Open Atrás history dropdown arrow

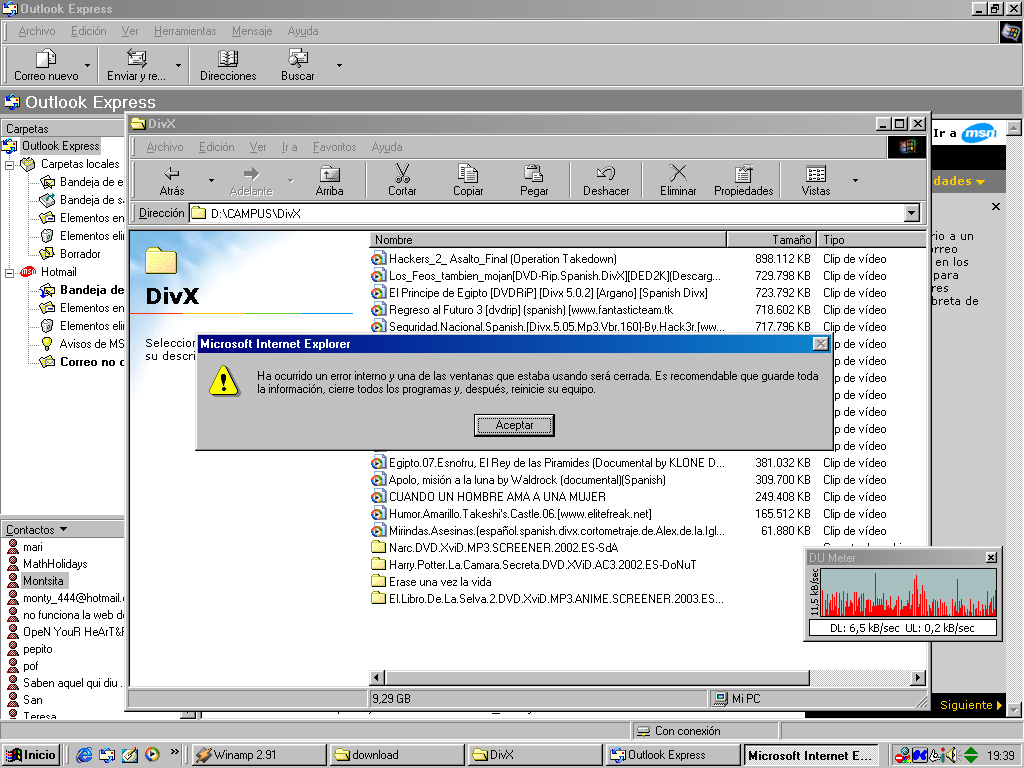[211, 180]
